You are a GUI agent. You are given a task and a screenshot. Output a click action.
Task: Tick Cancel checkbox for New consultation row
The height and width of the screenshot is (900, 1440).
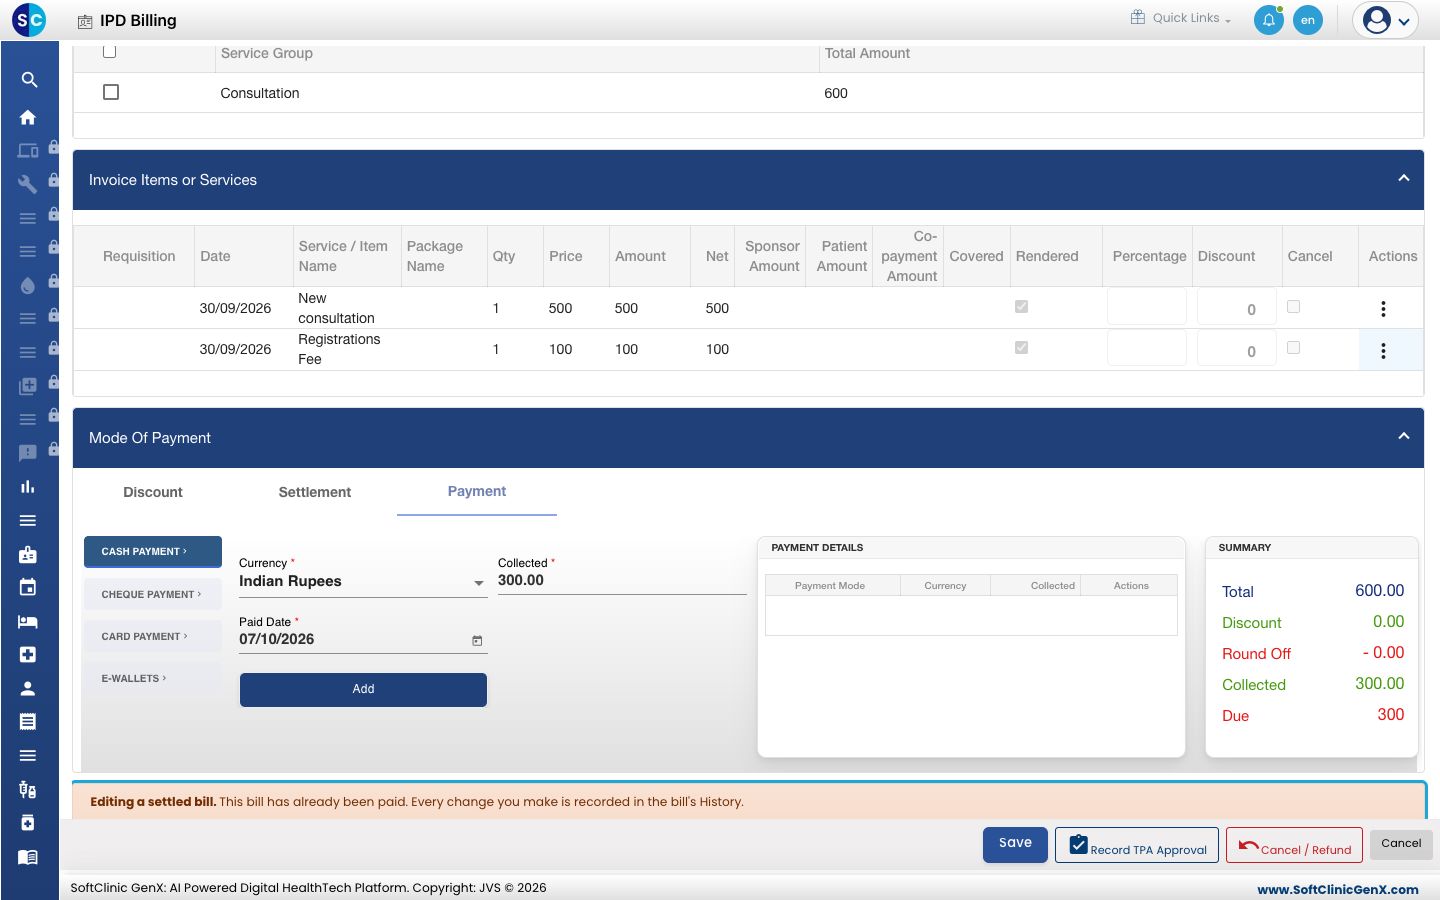point(1293,307)
